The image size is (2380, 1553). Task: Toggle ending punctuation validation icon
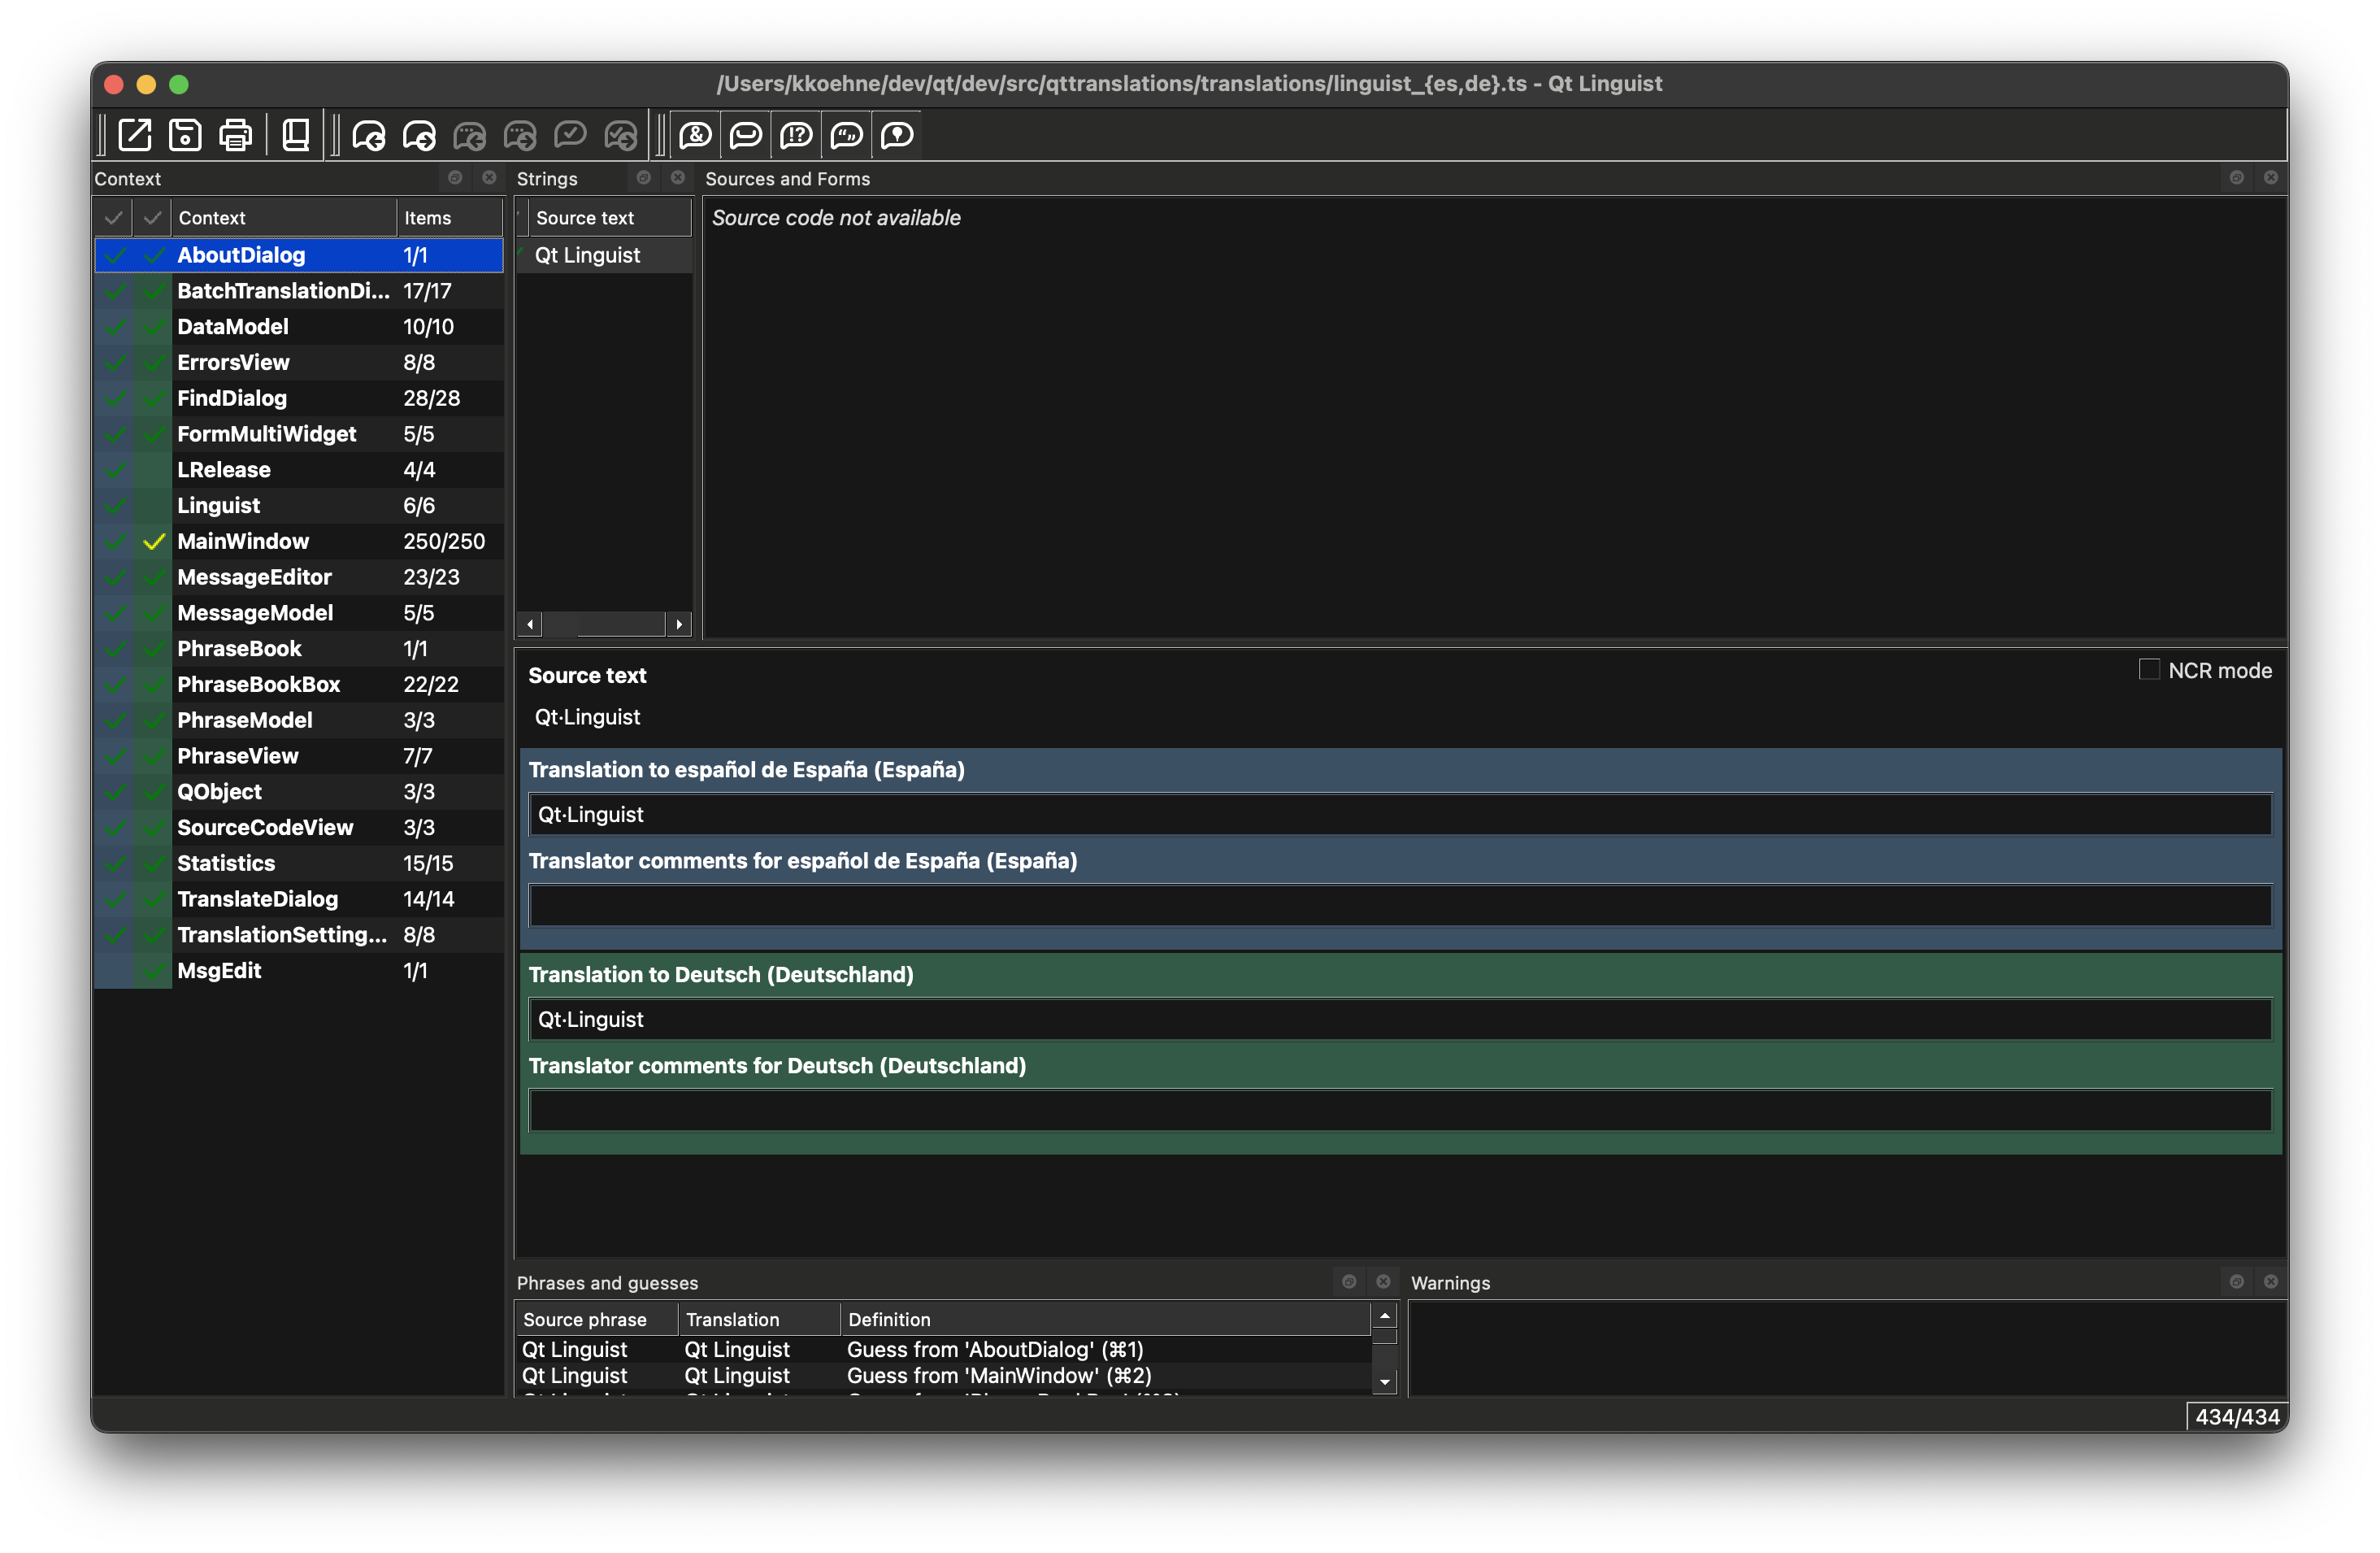[797, 135]
